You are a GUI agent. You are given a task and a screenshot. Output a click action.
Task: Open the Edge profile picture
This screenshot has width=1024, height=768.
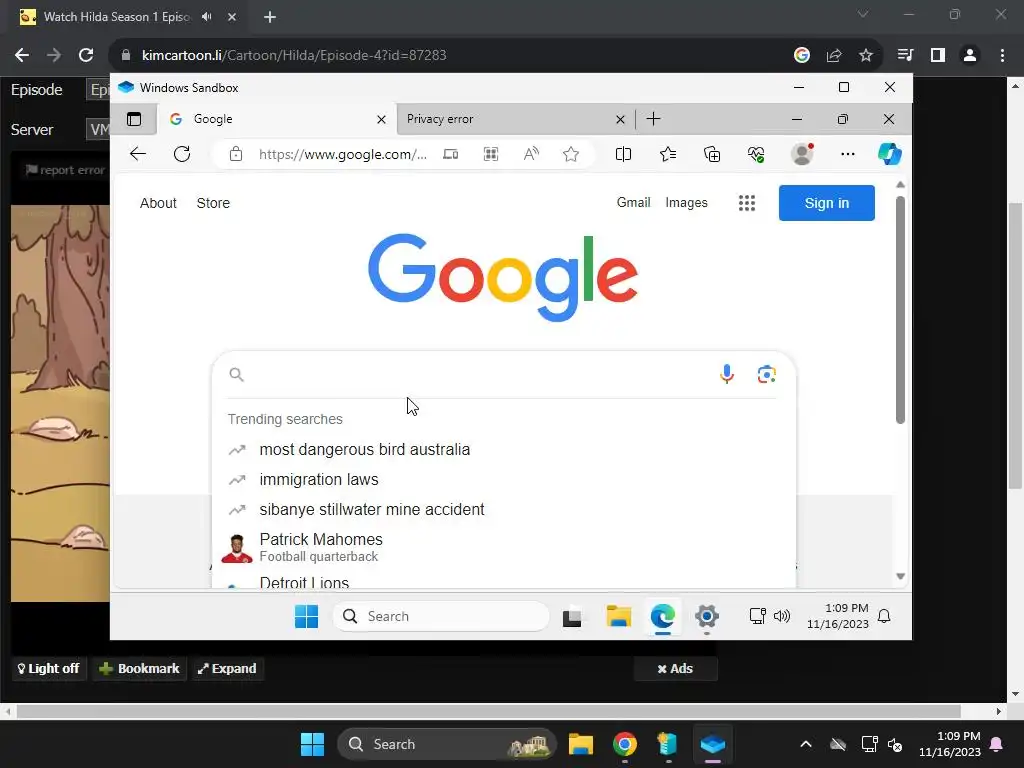[802, 154]
